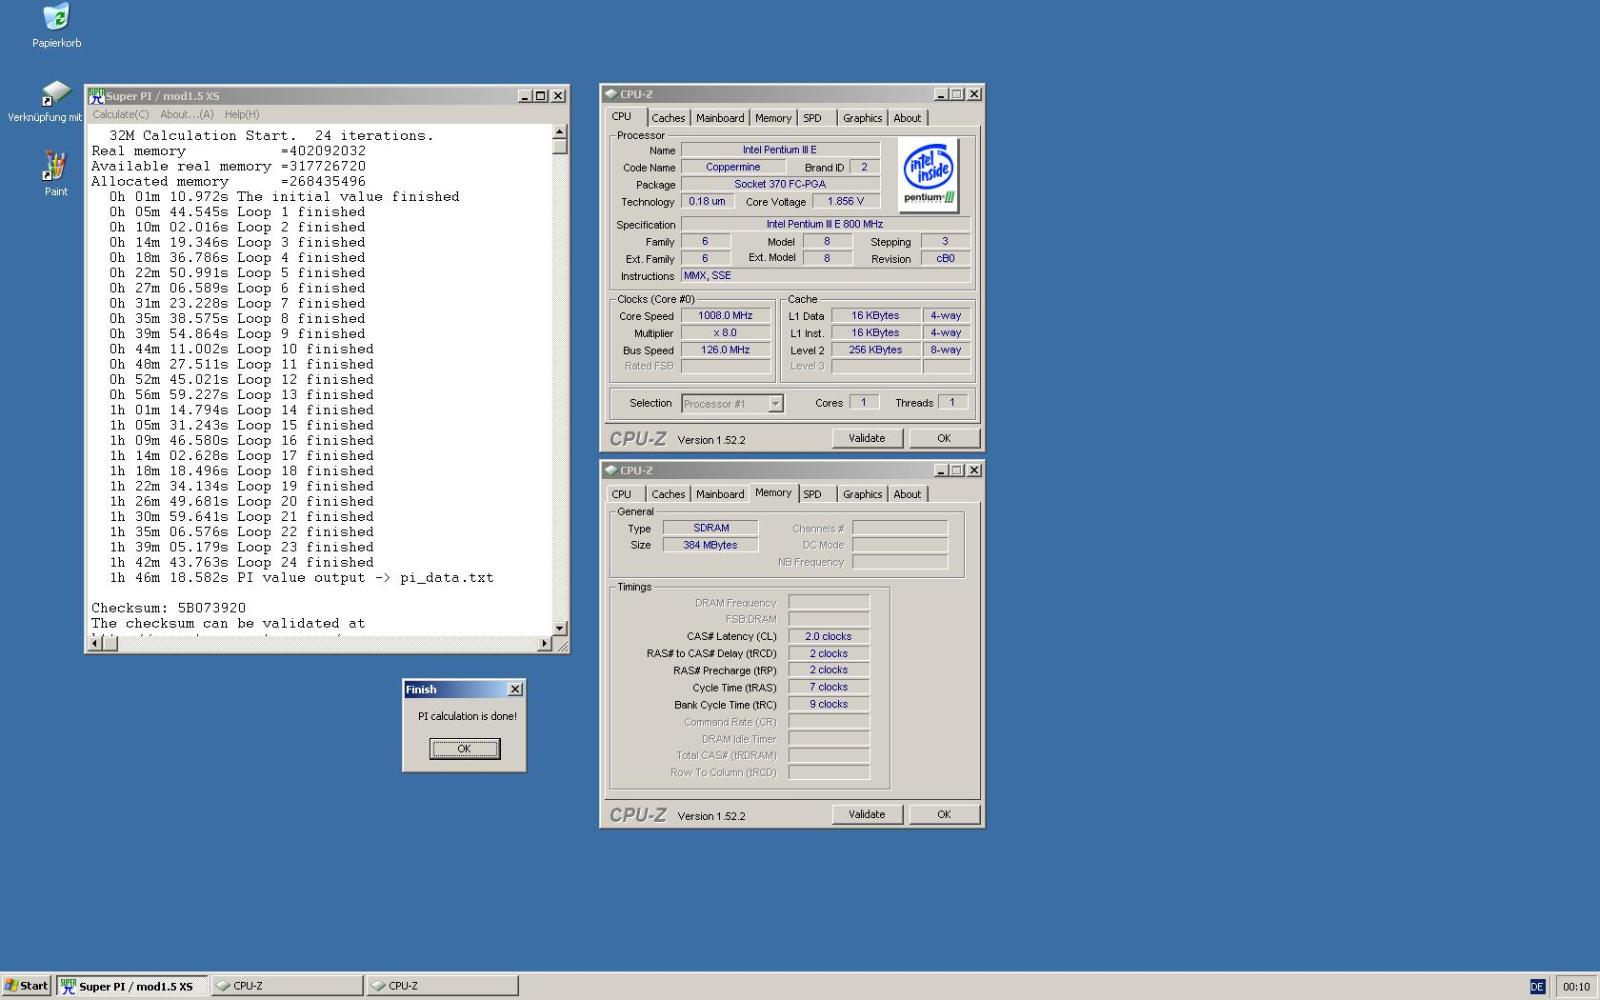Maximize the Super PI window
This screenshot has height=1000, width=1600.
tap(541, 96)
